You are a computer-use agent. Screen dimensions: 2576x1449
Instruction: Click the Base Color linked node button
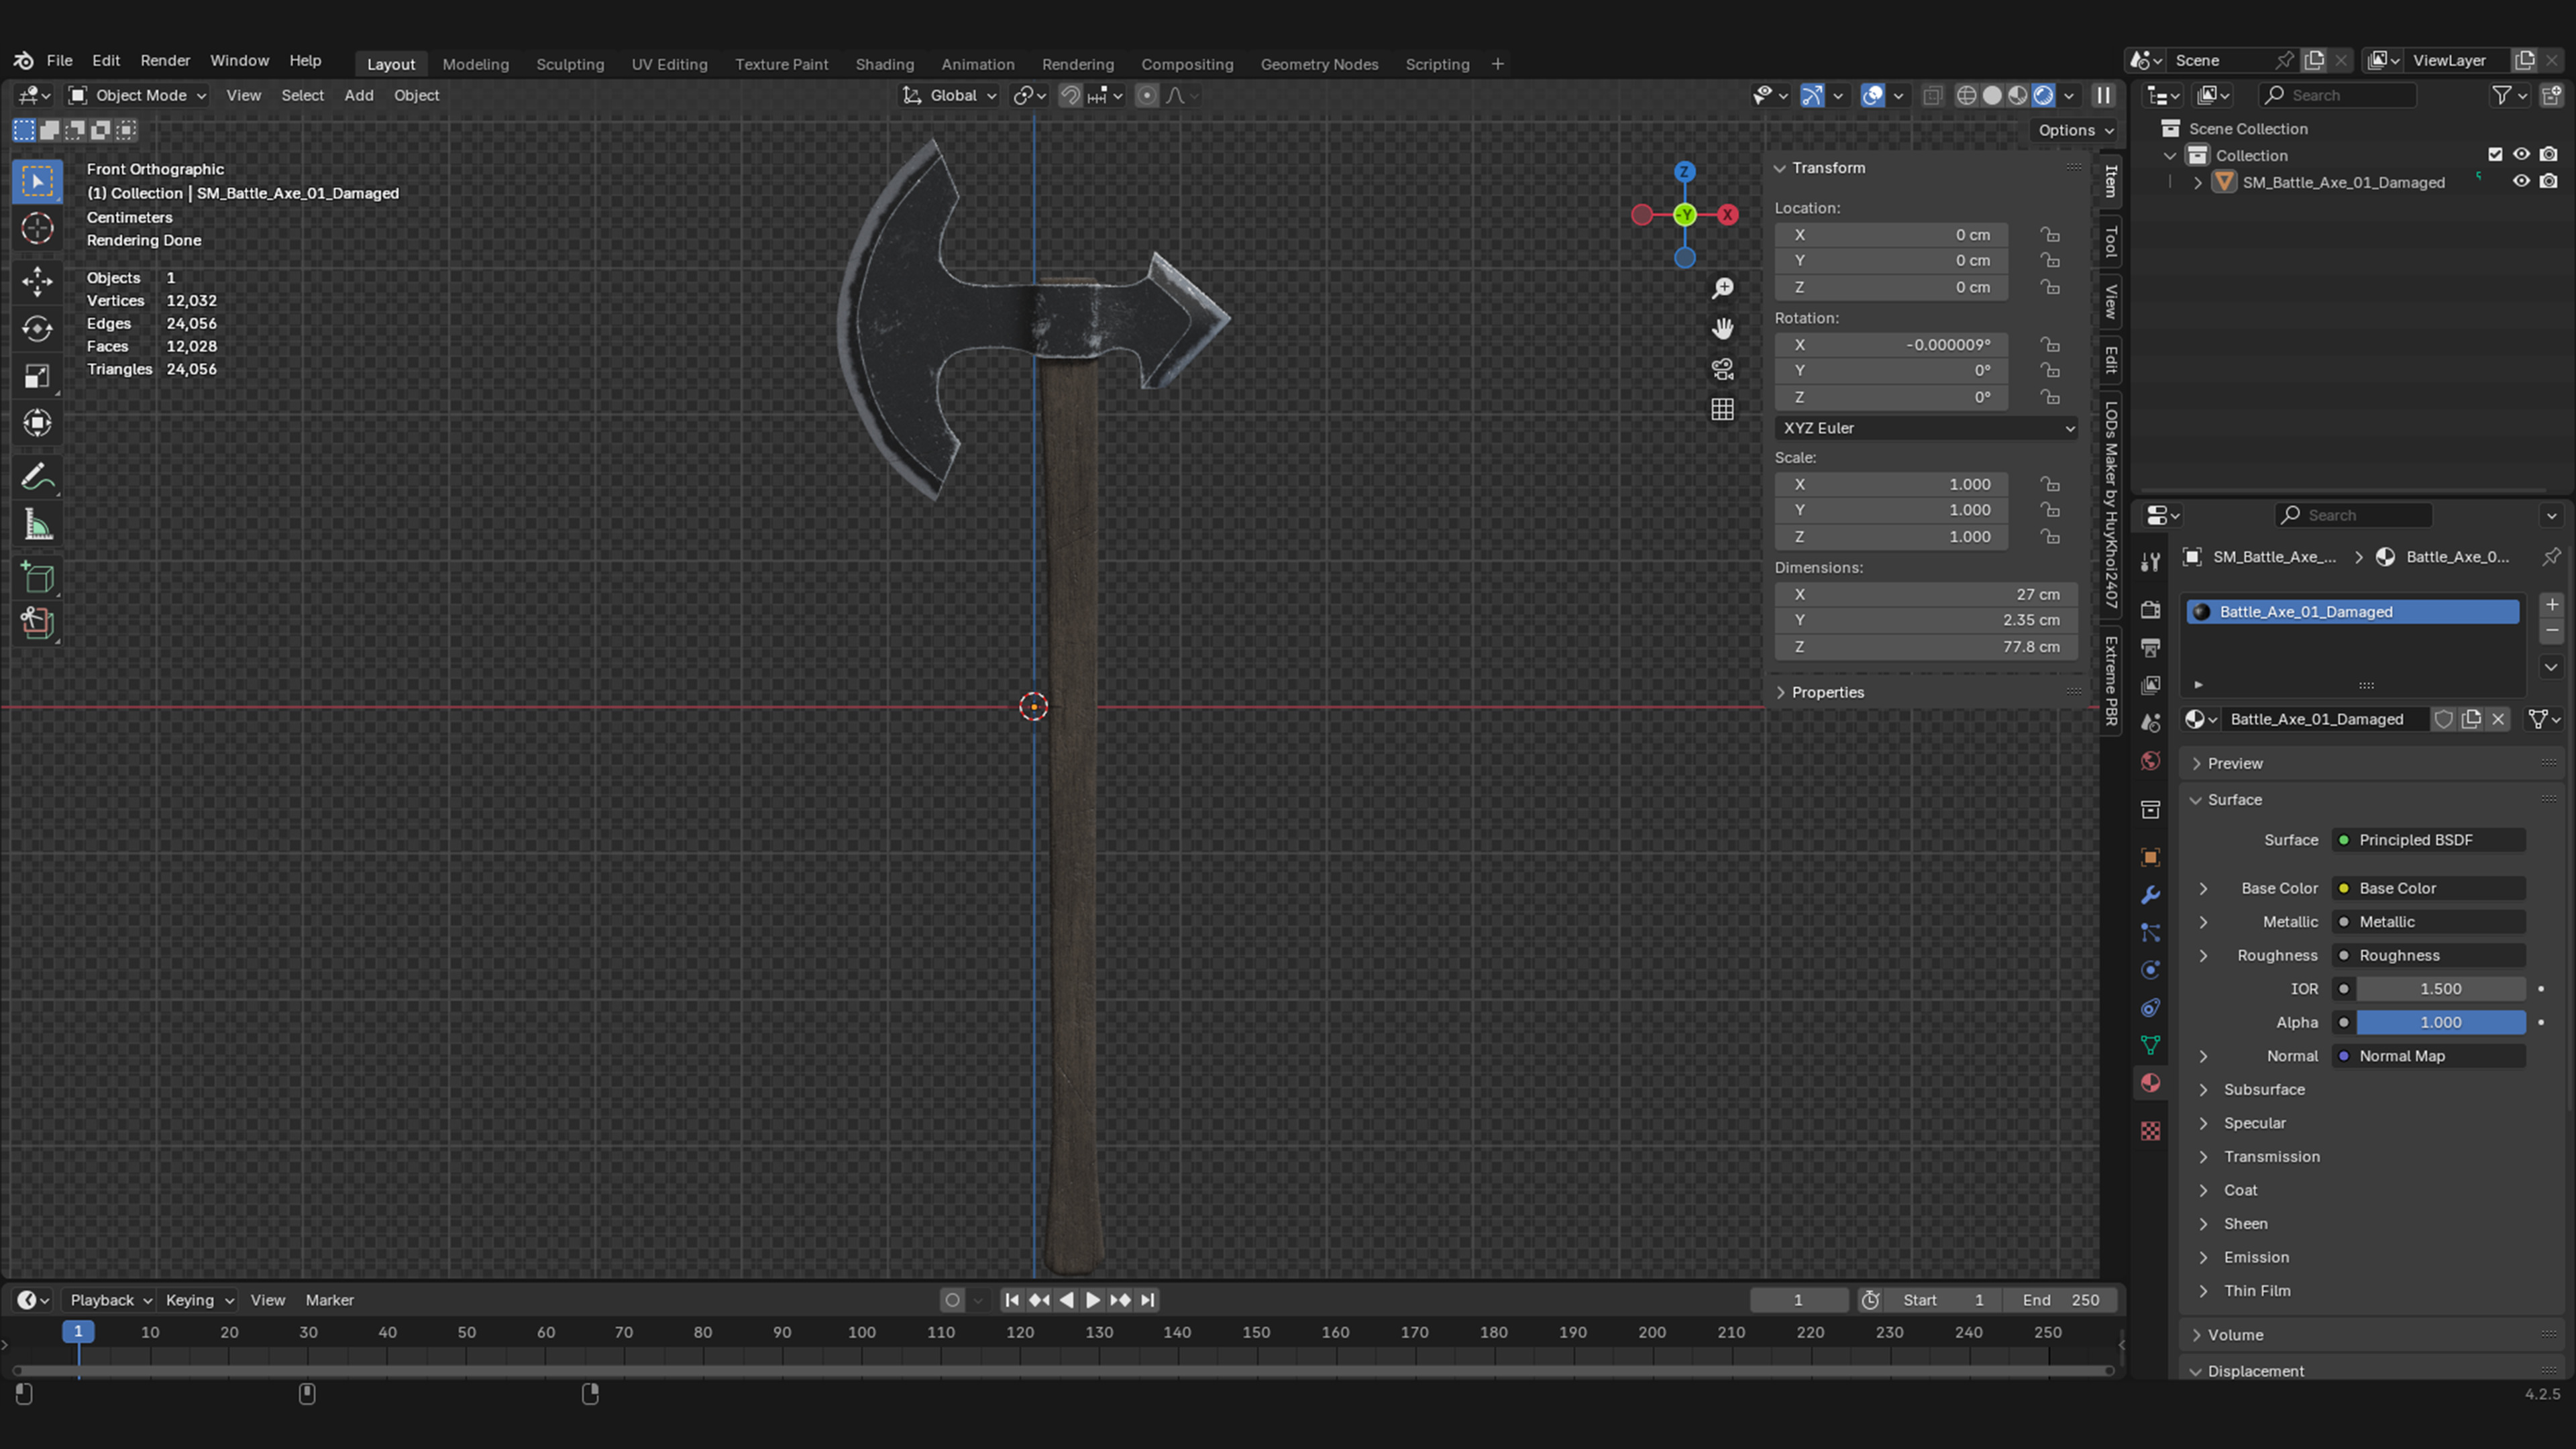pyautogui.click(x=2428, y=888)
